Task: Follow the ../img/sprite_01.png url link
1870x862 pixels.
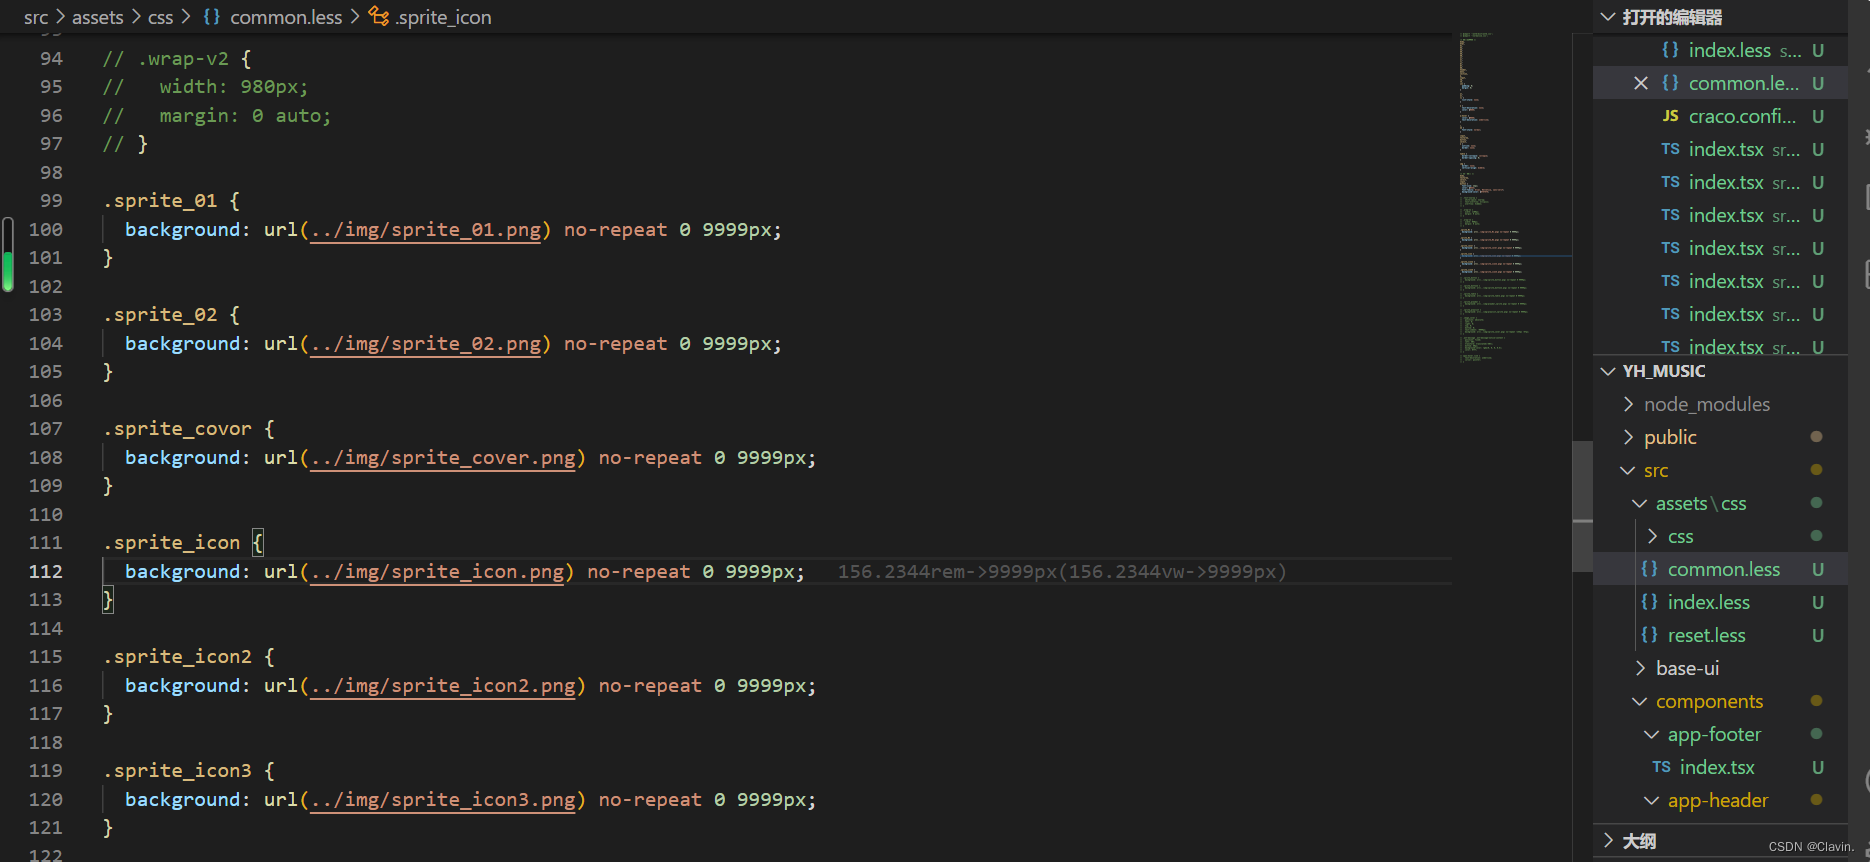Action: coord(426,230)
